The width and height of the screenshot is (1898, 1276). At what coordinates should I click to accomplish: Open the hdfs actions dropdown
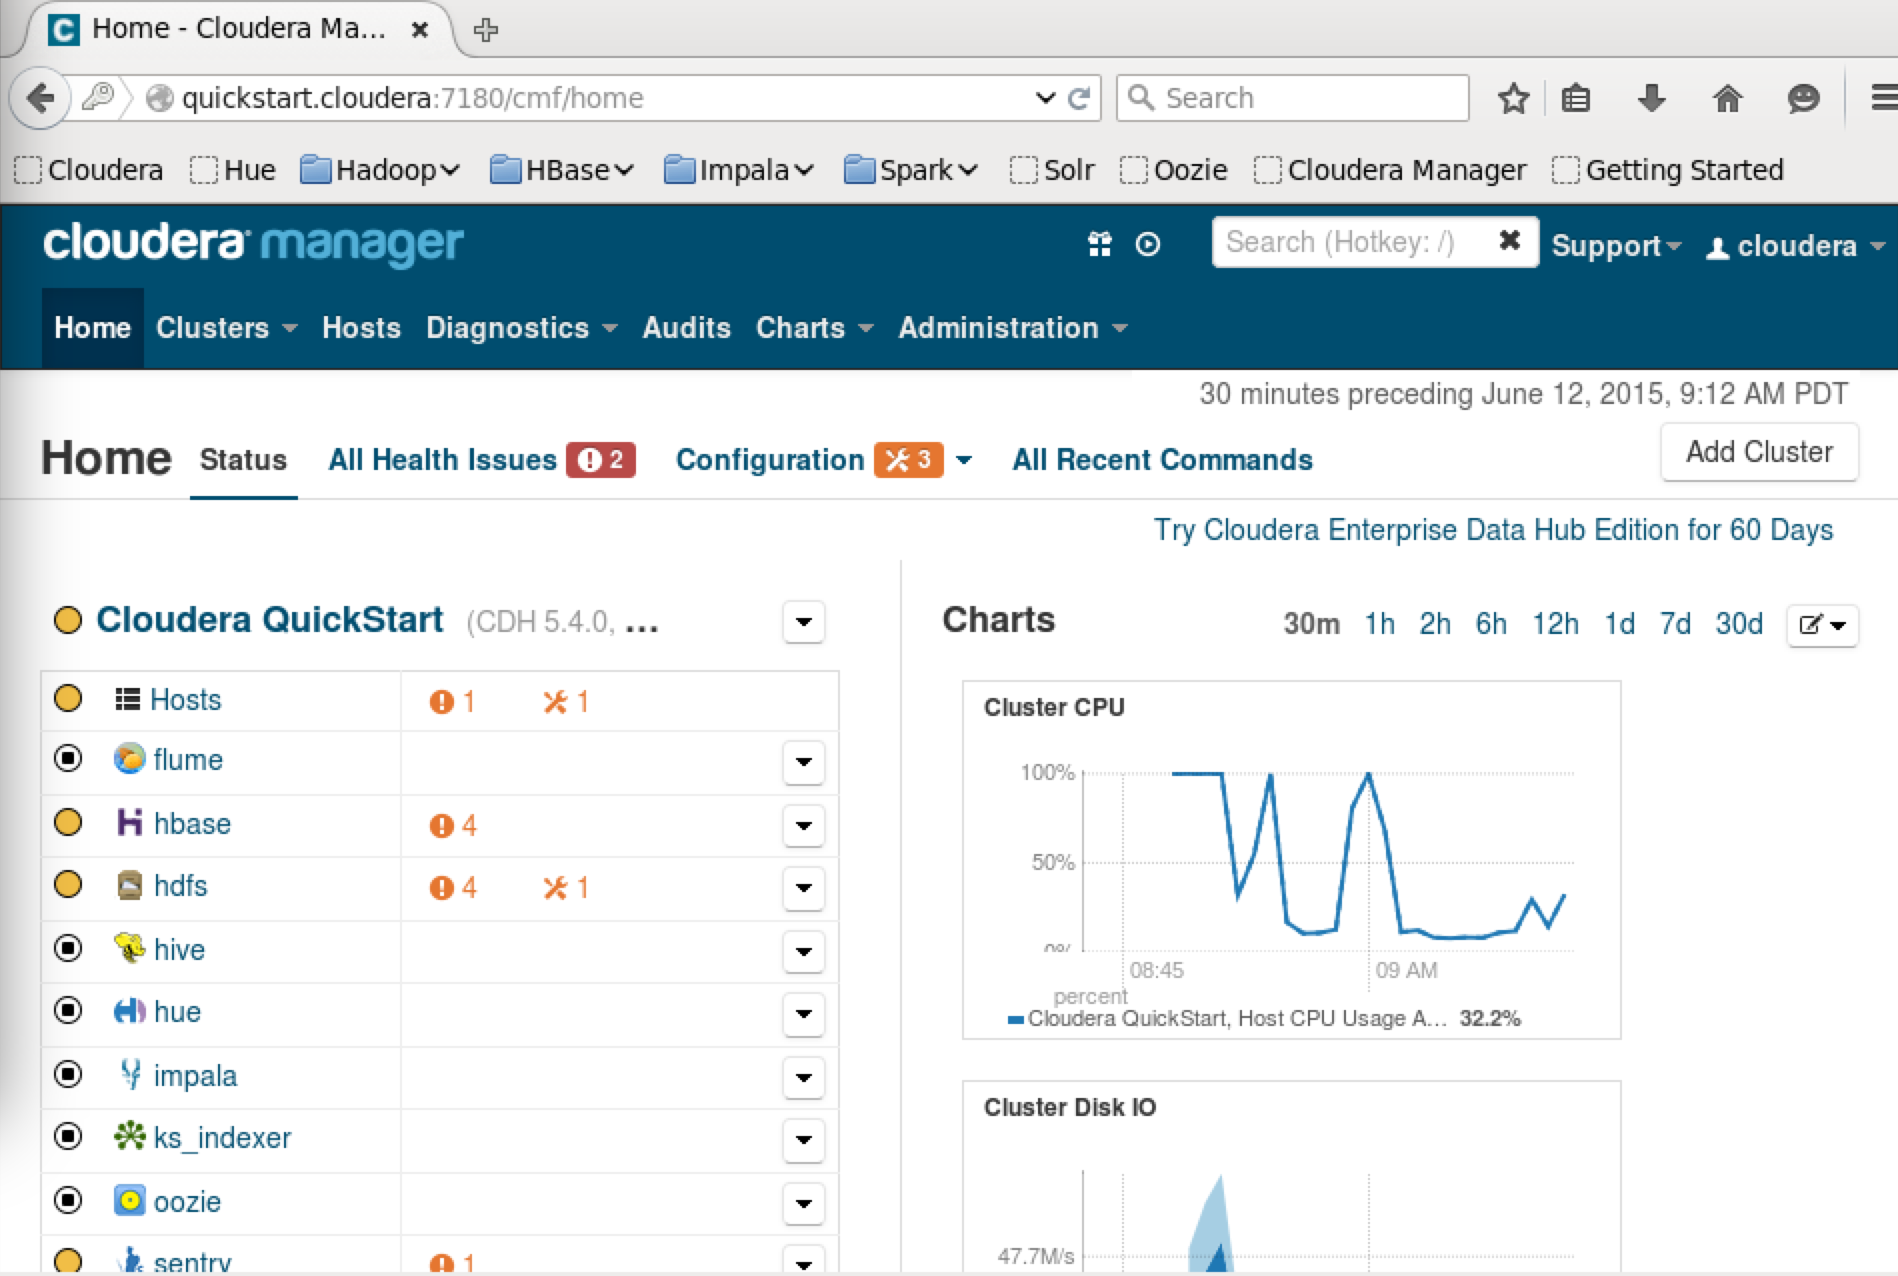[804, 888]
